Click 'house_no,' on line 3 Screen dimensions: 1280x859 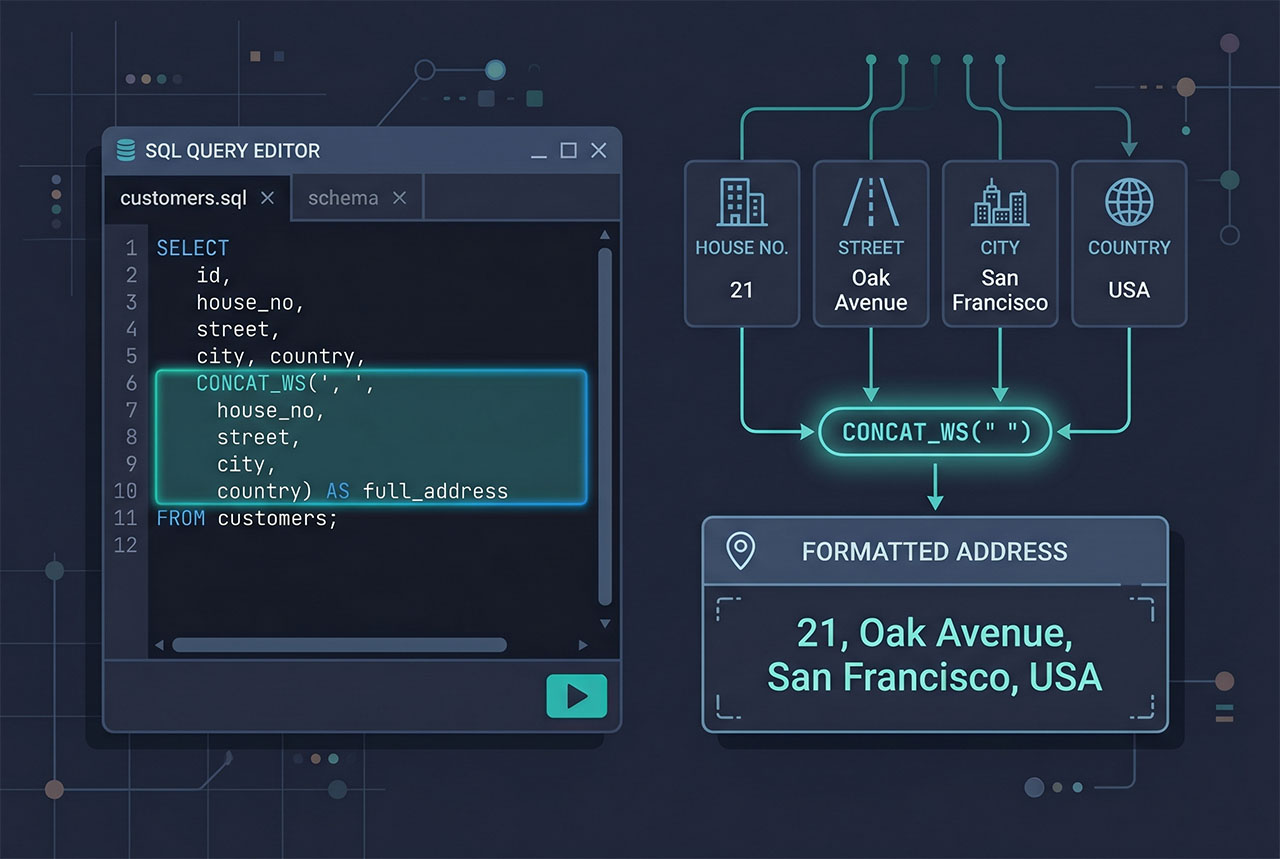[250, 302]
